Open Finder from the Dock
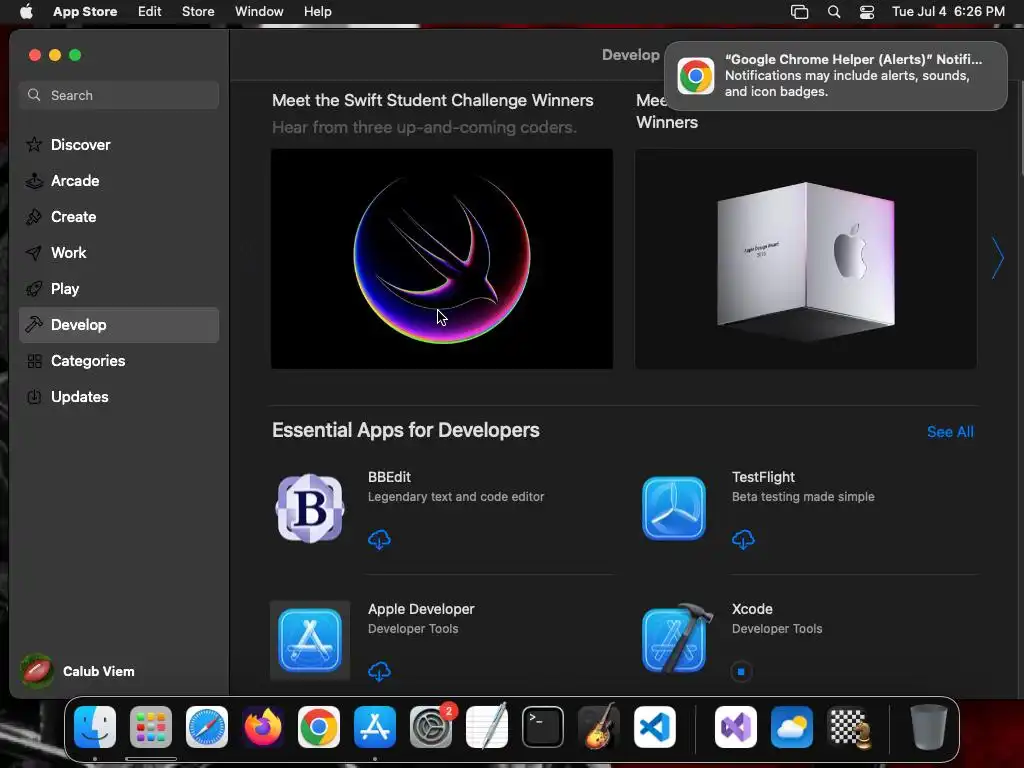The image size is (1024, 768). (x=95, y=727)
